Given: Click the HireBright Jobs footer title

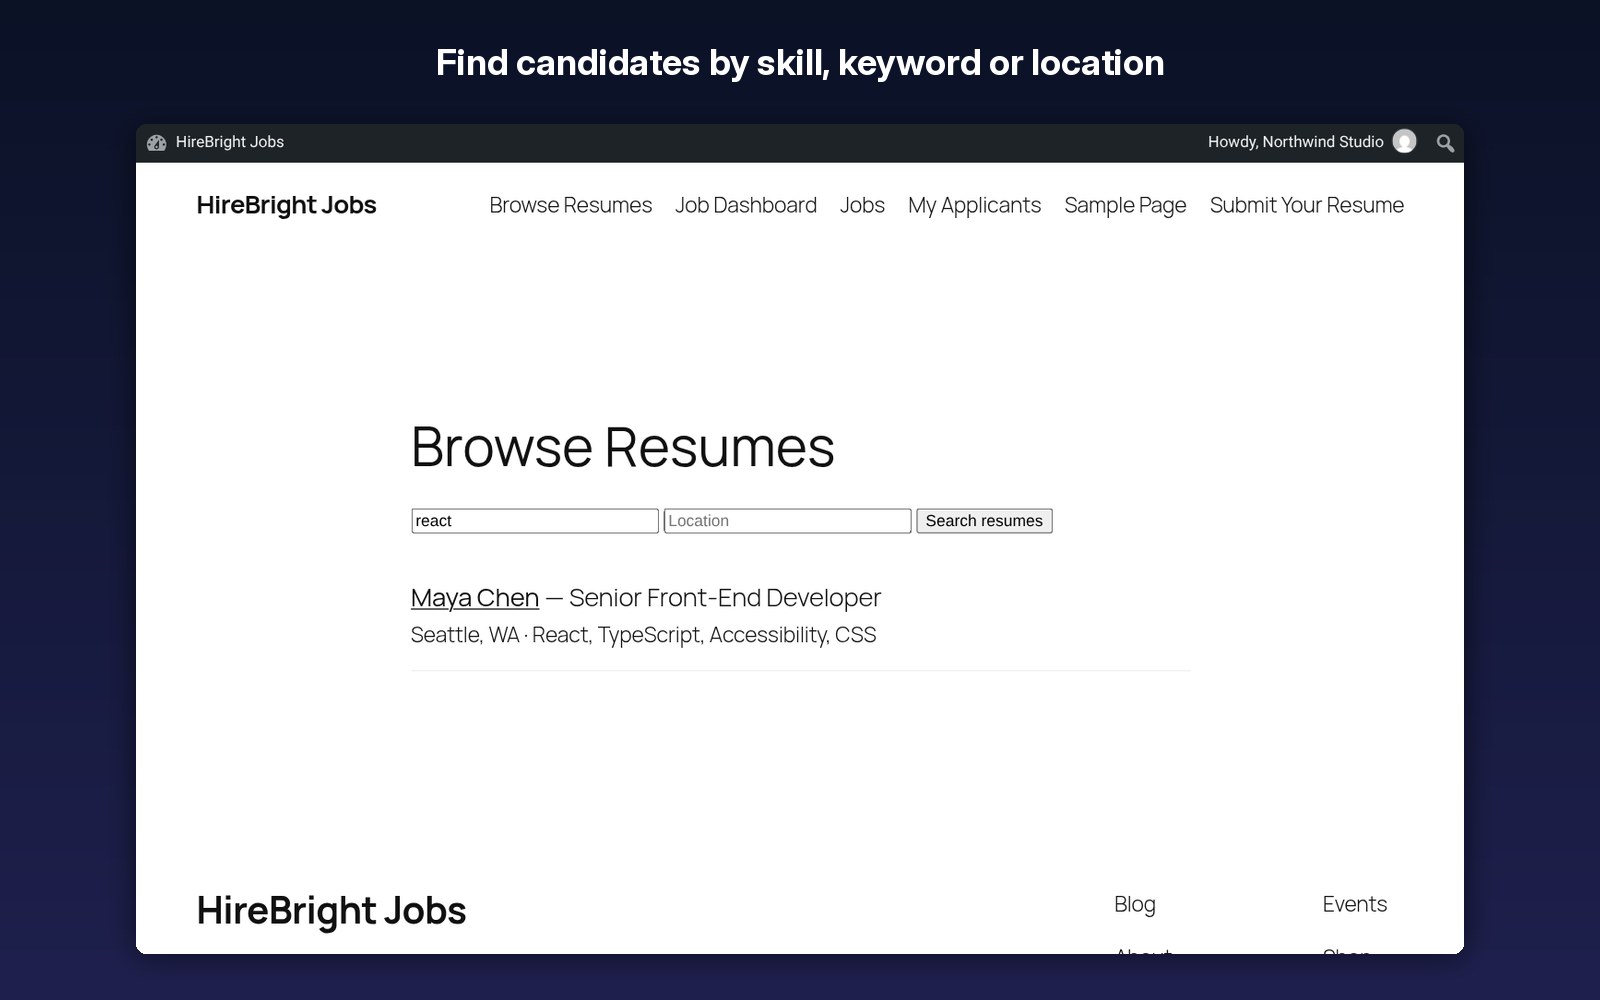Looking at the screenshot, I should 331,911.
